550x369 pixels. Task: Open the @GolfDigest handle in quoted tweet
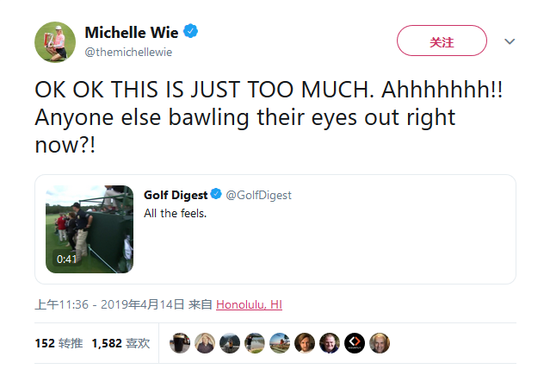(259, 195)
